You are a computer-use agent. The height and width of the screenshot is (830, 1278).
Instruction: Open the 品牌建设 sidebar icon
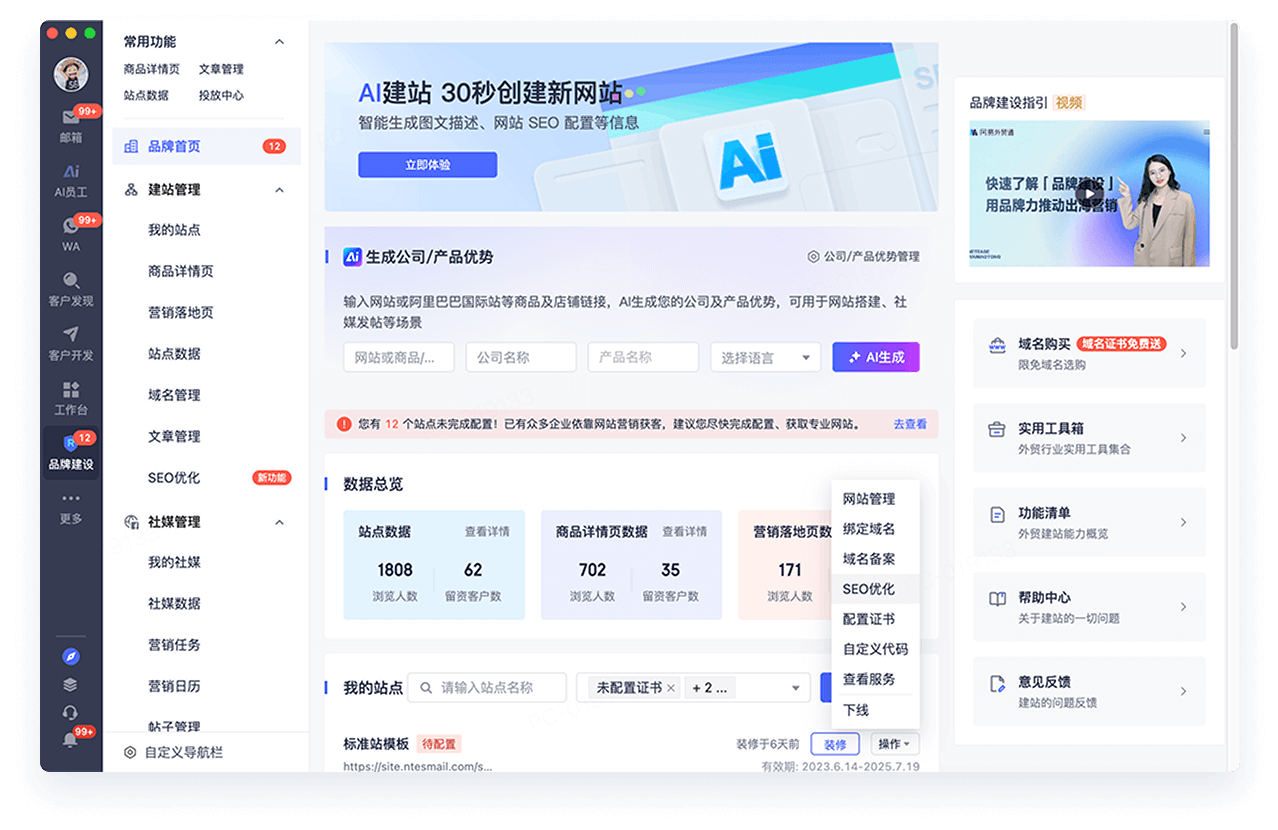pyautogui.click(x=71, y=450)
